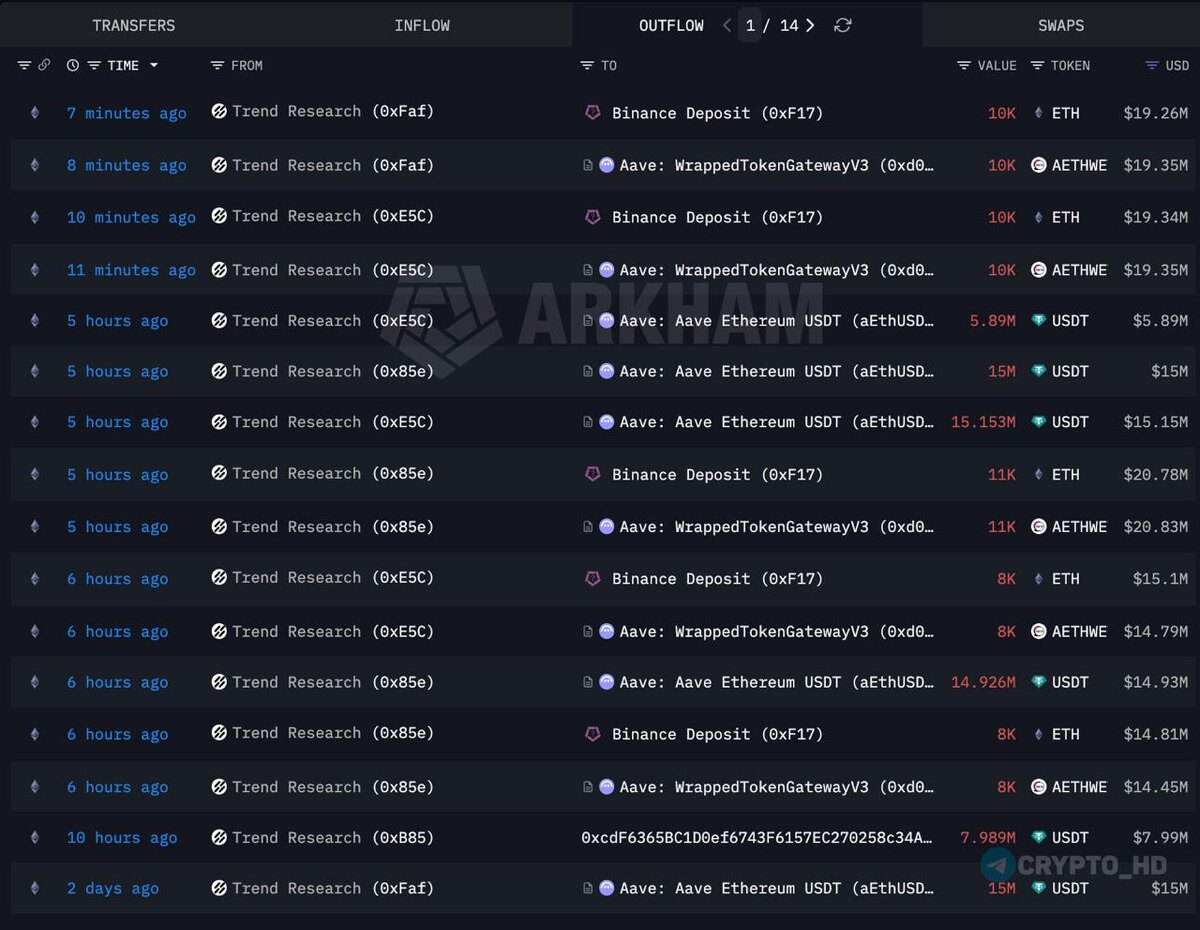Screen dimensions: 1200x930
Task: Select the 5.89M value cell
Action: [x=993, y=321]
